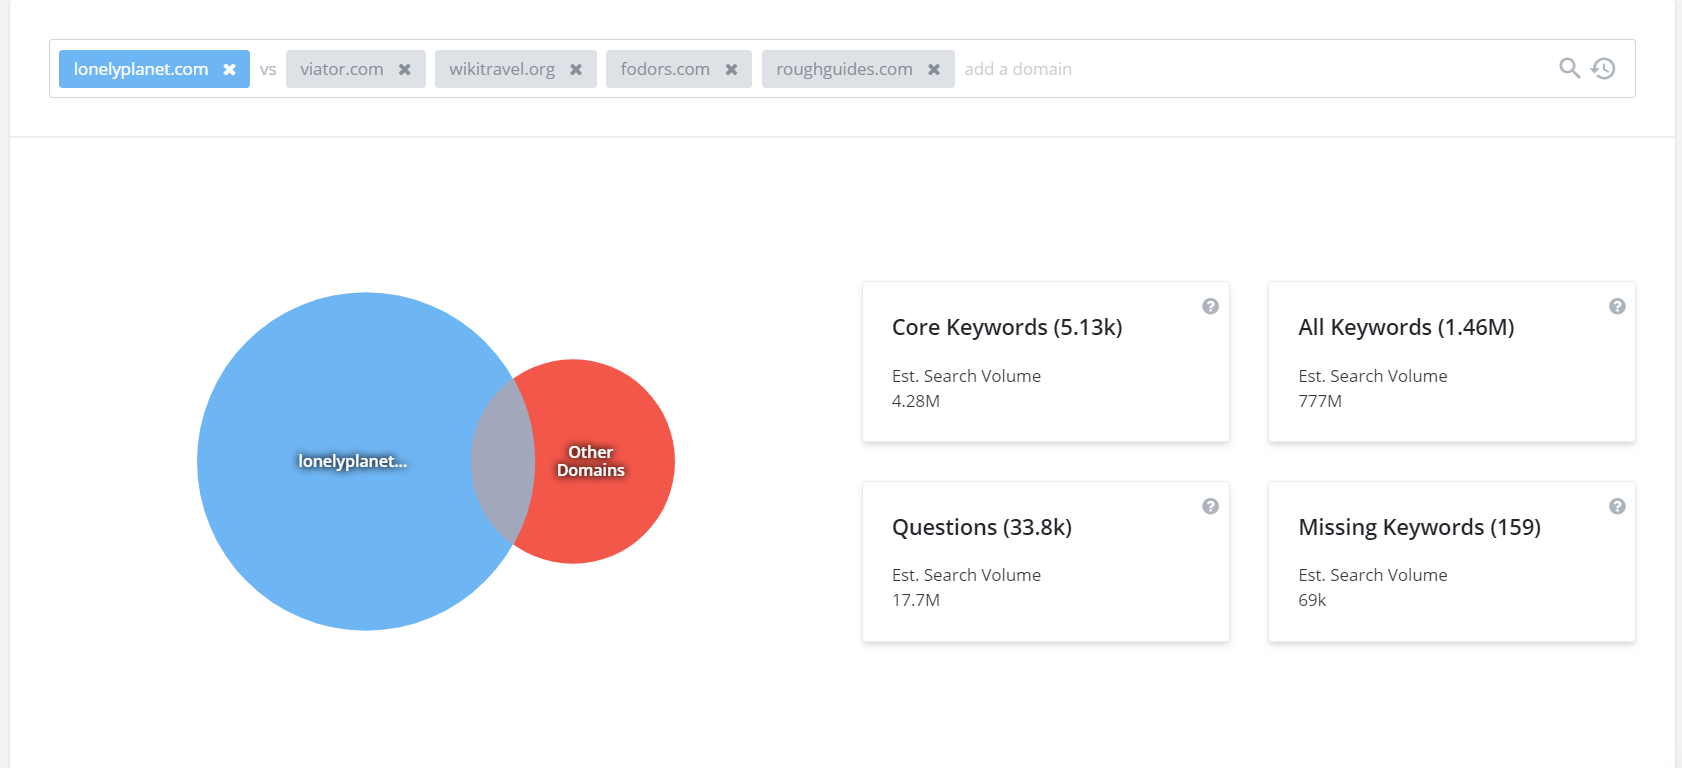
Task: Remove lonelyplanet.com domain tag
Action: (x=229, y=69)
